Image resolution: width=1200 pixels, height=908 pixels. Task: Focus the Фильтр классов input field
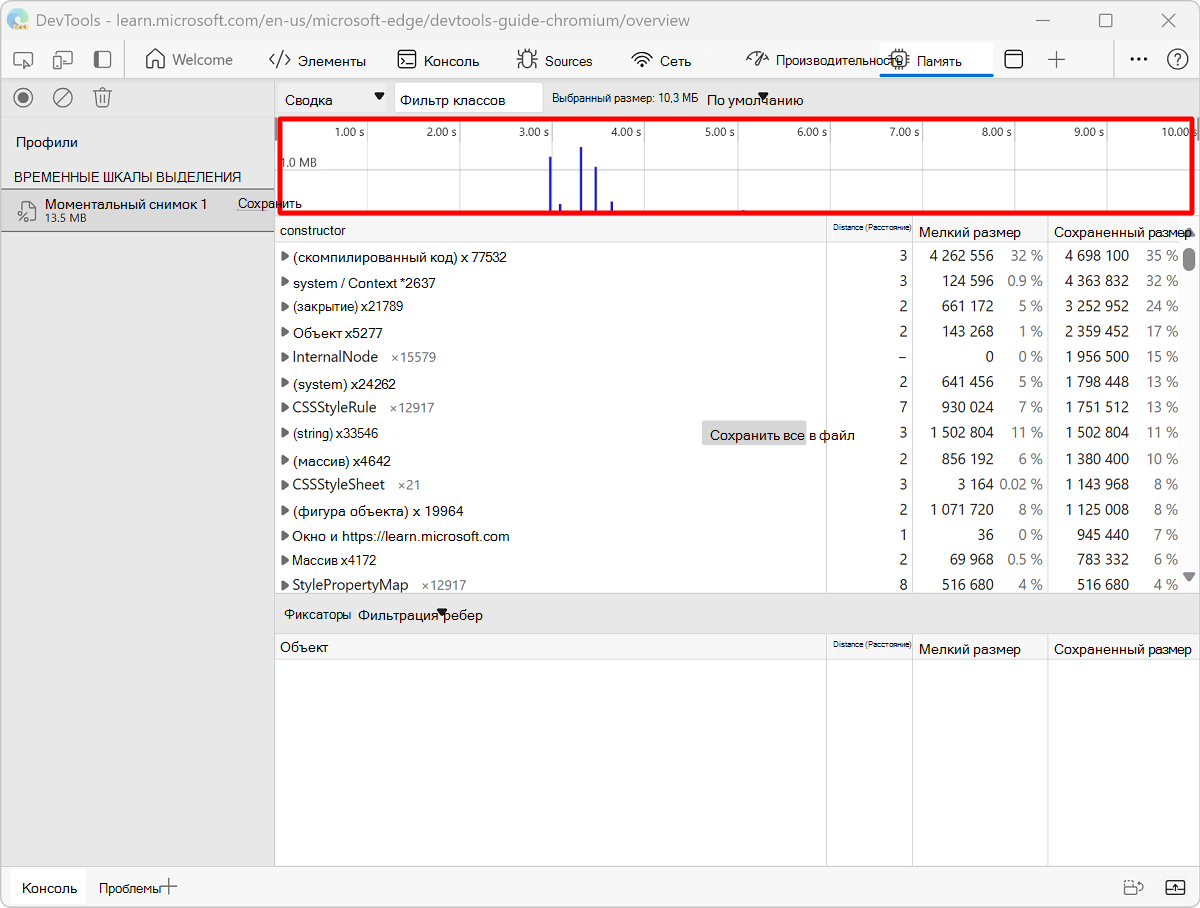tap(468, 99)
